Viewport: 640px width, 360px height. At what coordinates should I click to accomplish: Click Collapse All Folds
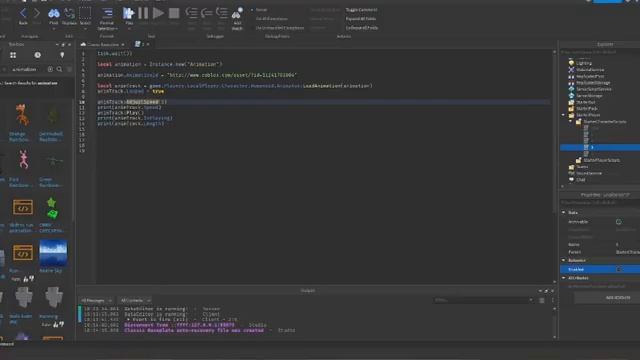[x=362, y=28]
